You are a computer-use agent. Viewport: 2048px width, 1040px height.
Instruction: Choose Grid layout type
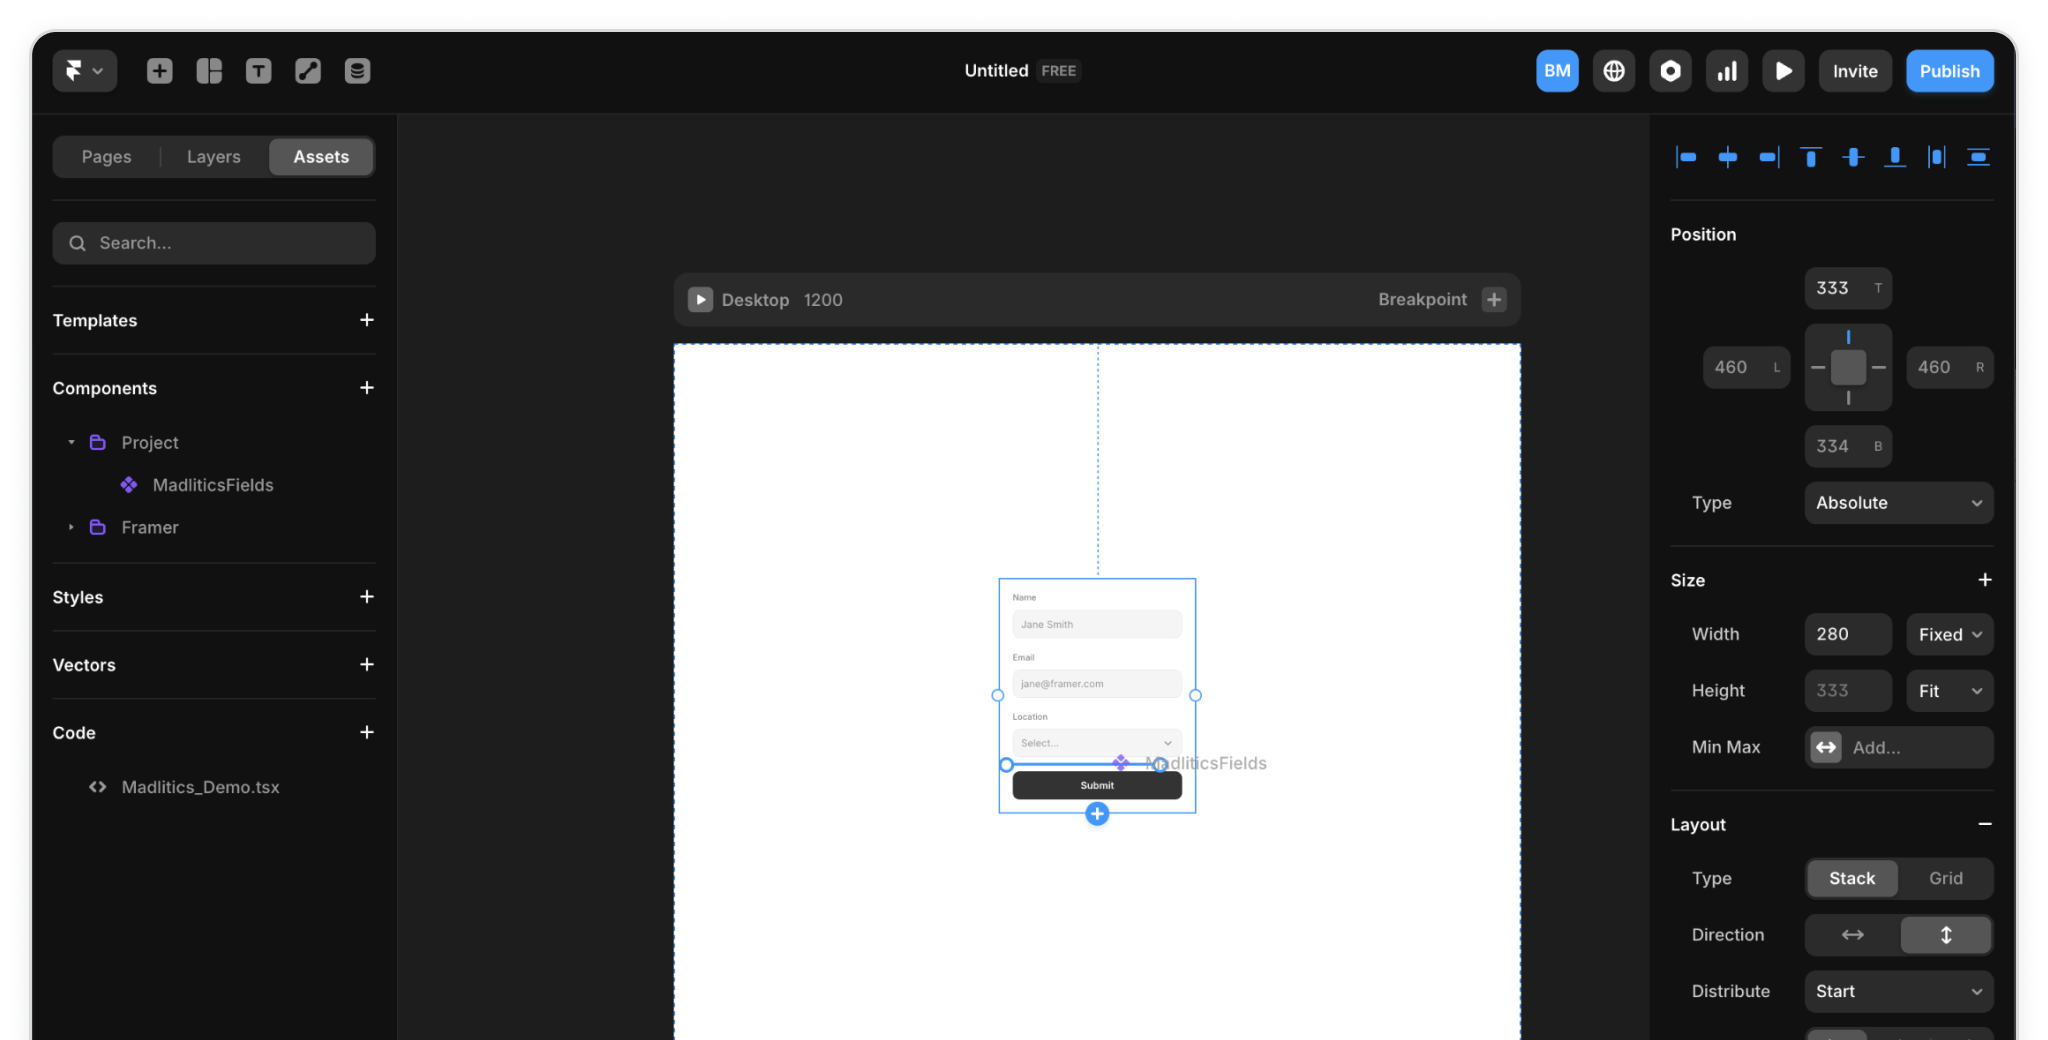pyautogui.click(x=1946, y=878)
